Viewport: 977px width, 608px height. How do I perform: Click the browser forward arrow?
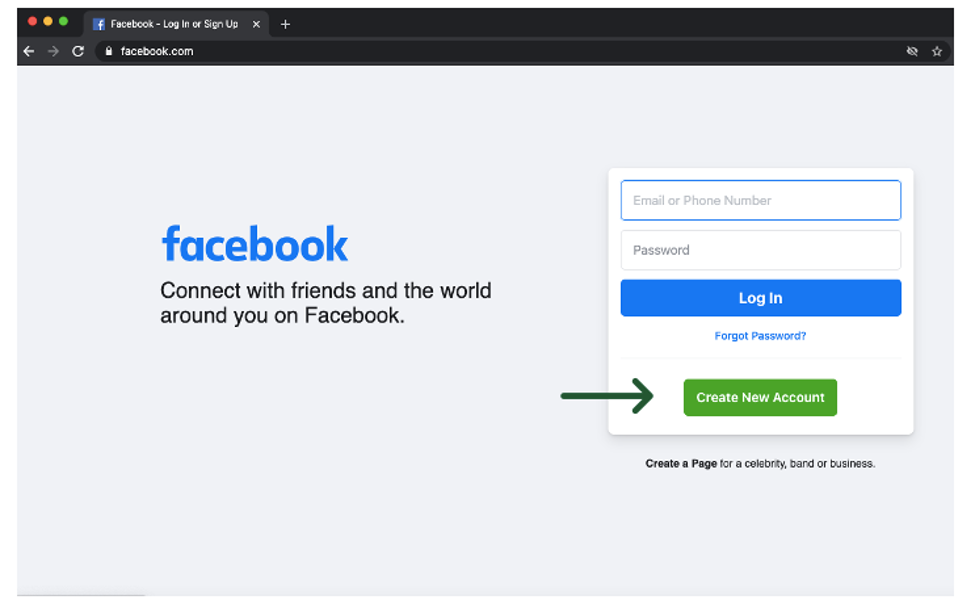(54, 51)
